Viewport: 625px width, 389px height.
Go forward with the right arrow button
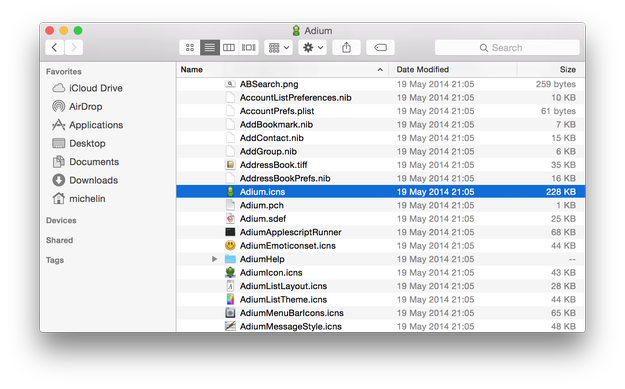pyautogui.click(x=74, y=48)
